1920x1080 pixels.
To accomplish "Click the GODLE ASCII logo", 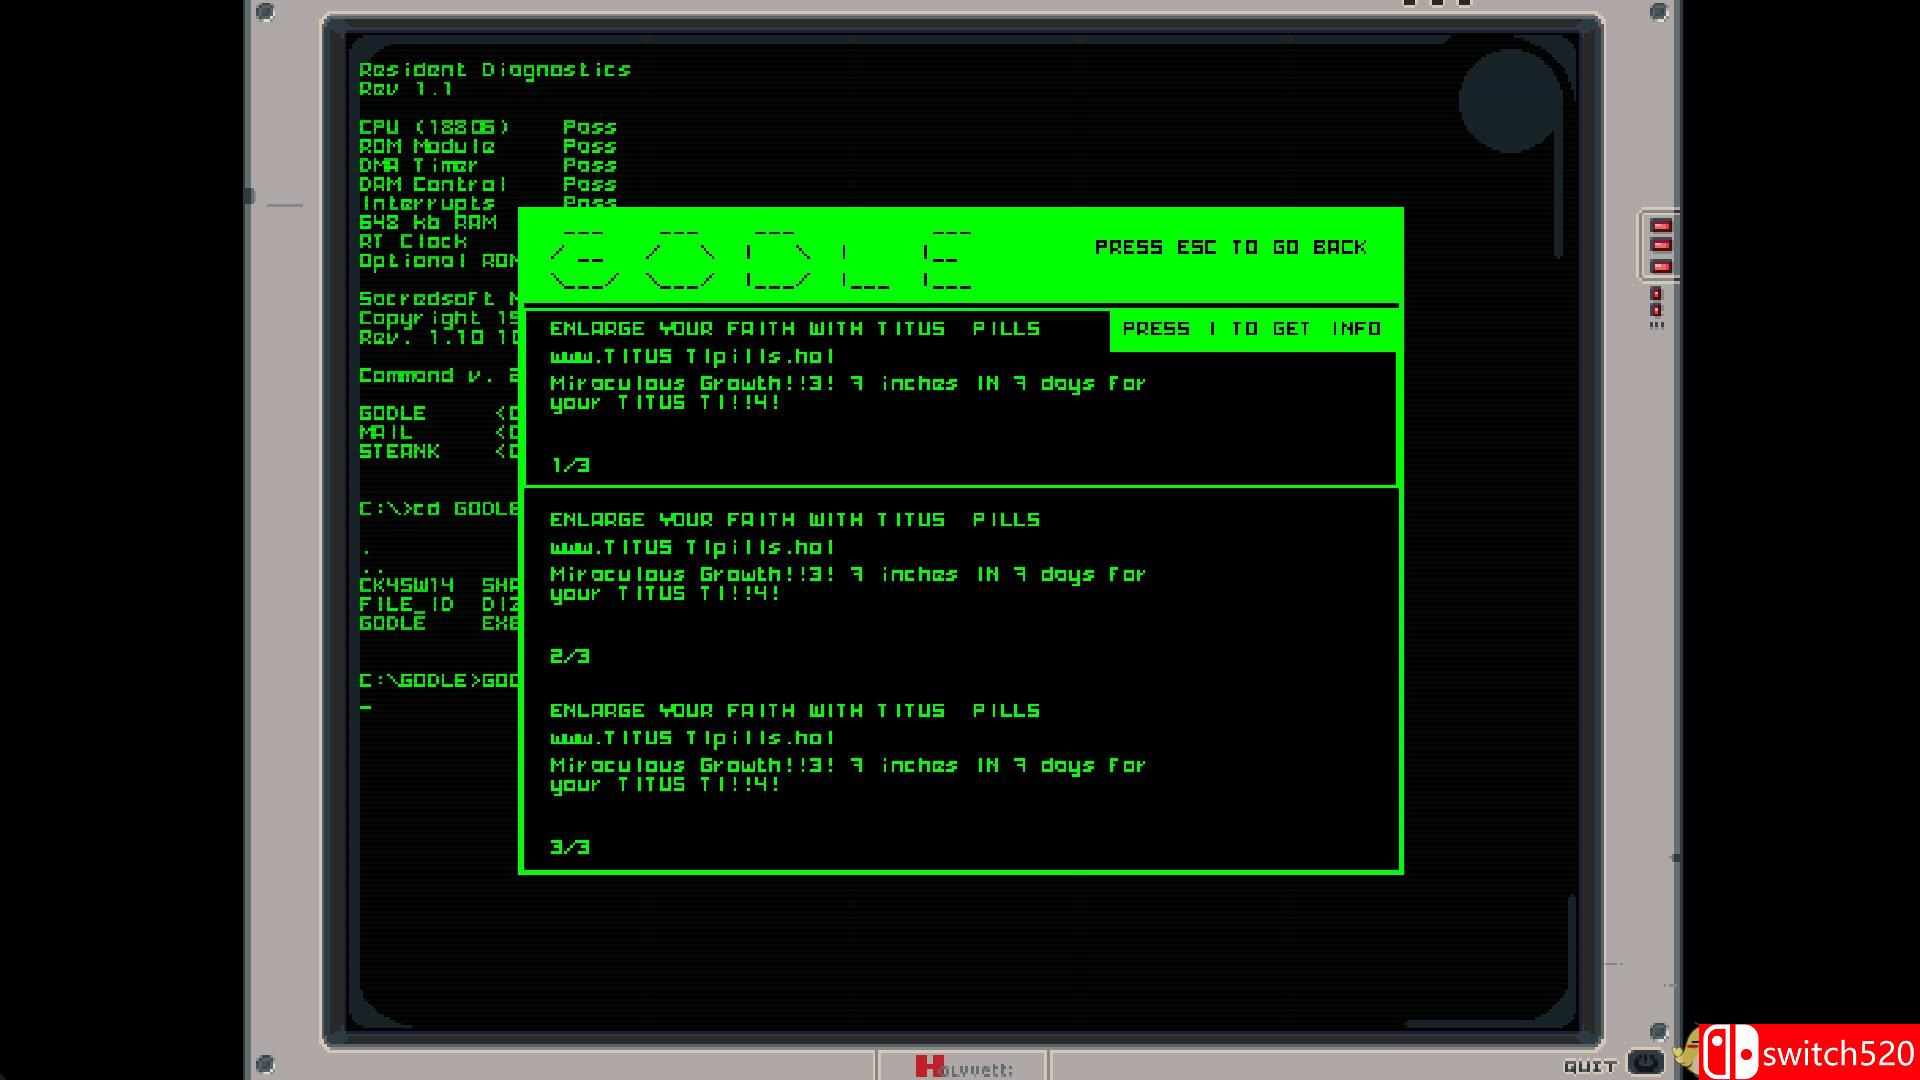I will coord(760,259).
